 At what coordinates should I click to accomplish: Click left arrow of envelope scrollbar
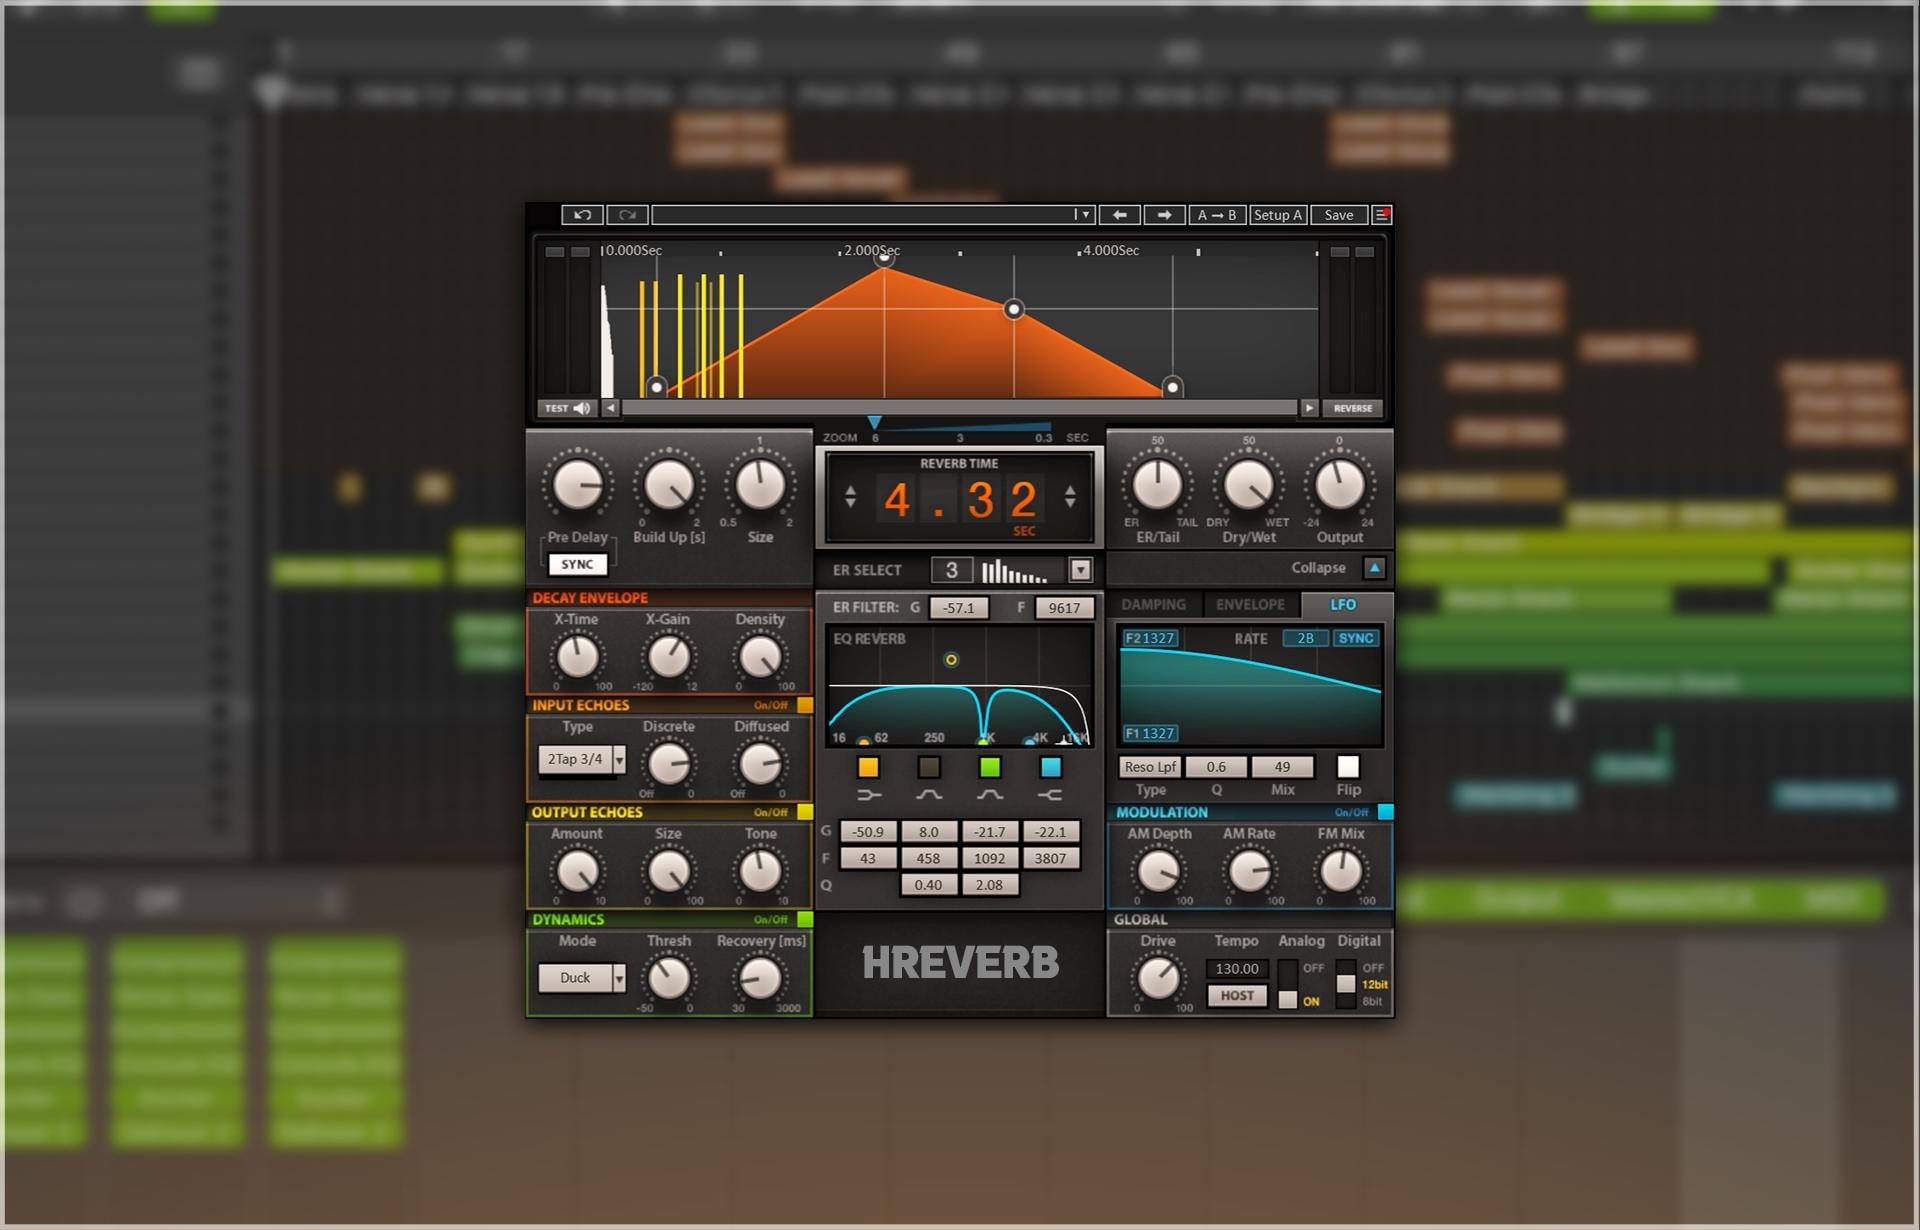pos(610,408)
